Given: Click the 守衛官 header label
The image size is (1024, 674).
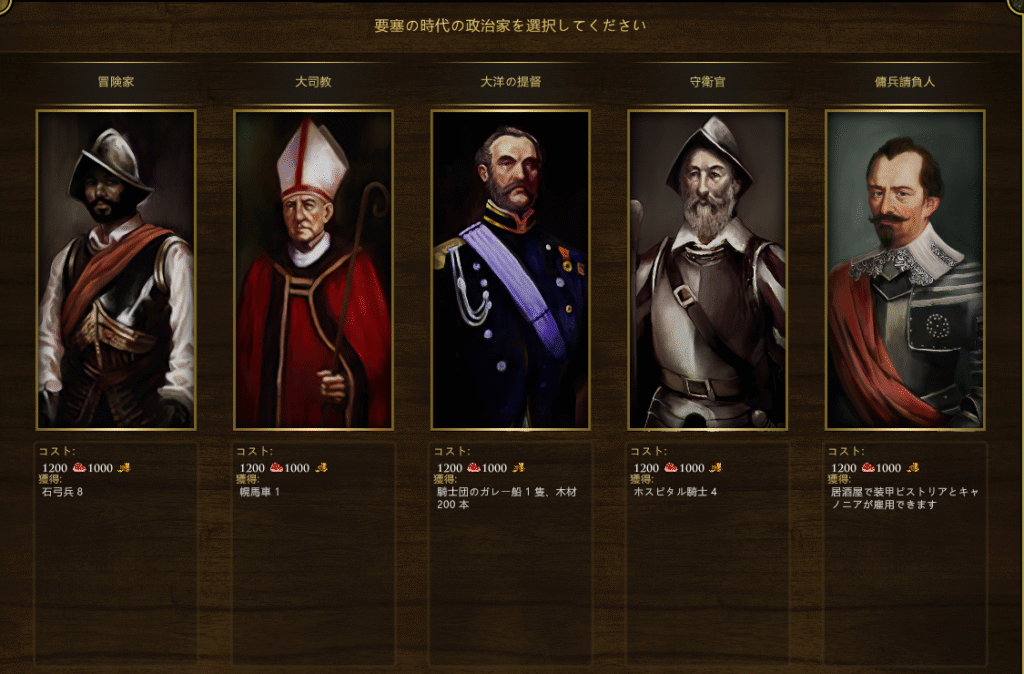Looking at the screenshot, I should coord(708,82).
